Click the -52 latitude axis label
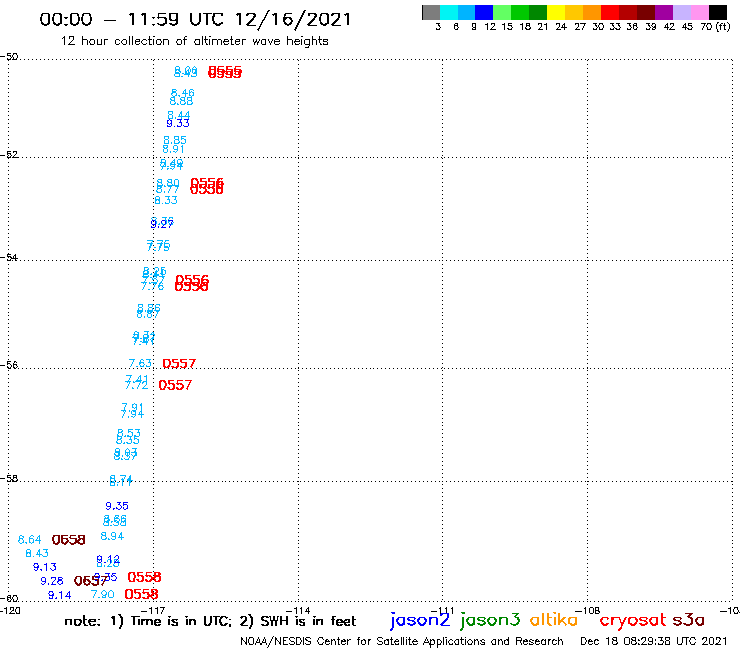740x650 pixels. click(9, 154)
